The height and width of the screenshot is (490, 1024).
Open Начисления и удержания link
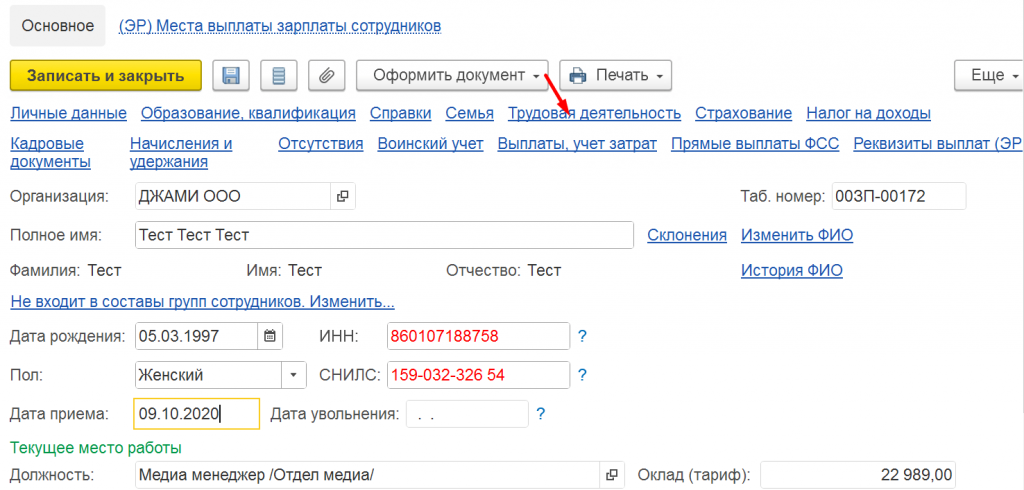pyautogui.click(x=182, y=153)
